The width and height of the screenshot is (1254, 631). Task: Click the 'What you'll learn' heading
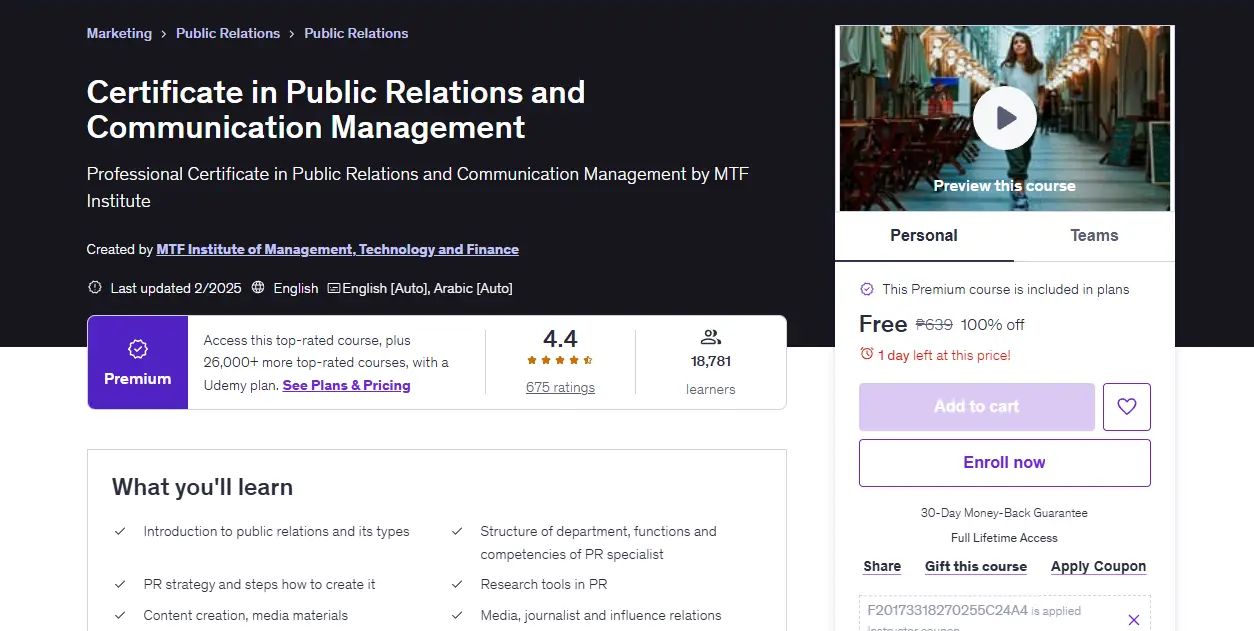(x=202, y=487)
